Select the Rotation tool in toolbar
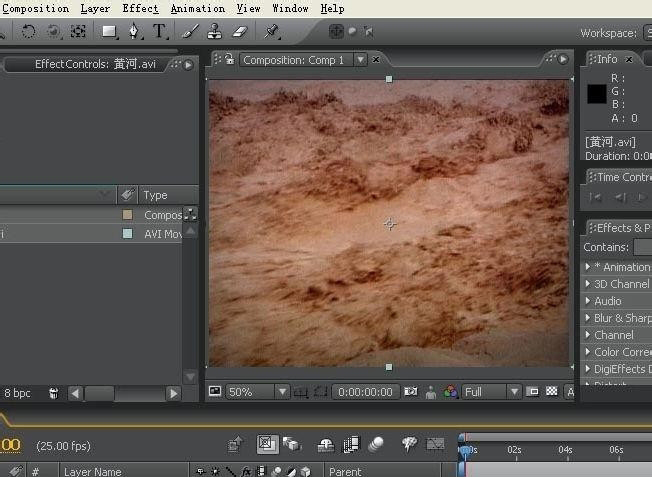Image resolution: width=652 pixels, height=477 pixels. (28, 31)
